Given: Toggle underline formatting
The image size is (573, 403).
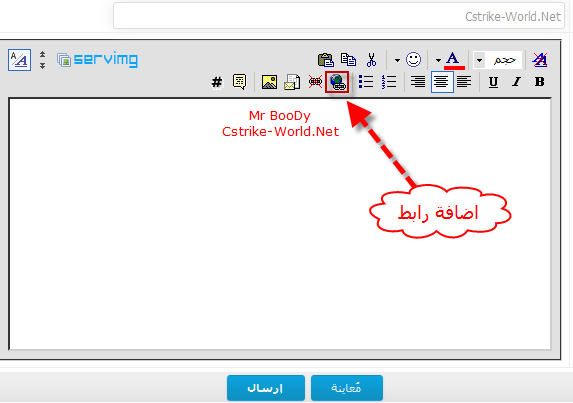Looking at the screenshot, I should coord(493,82).
